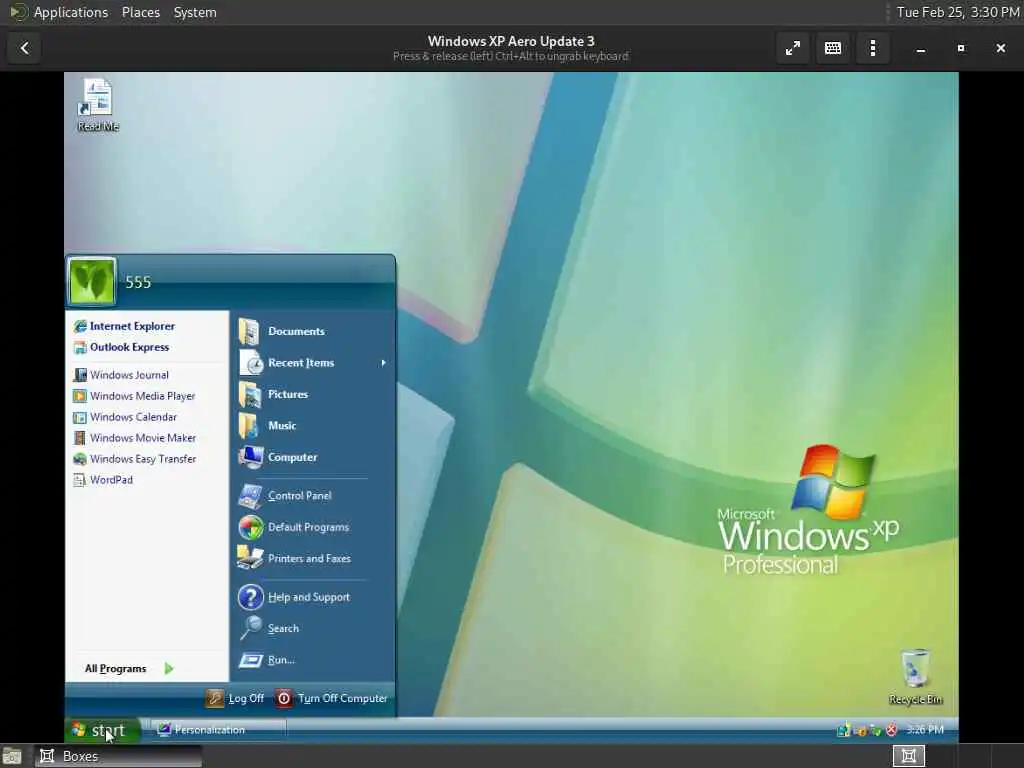Open Windows Journal
Viewport: 1024px width, 768px height.
[121, 375]
